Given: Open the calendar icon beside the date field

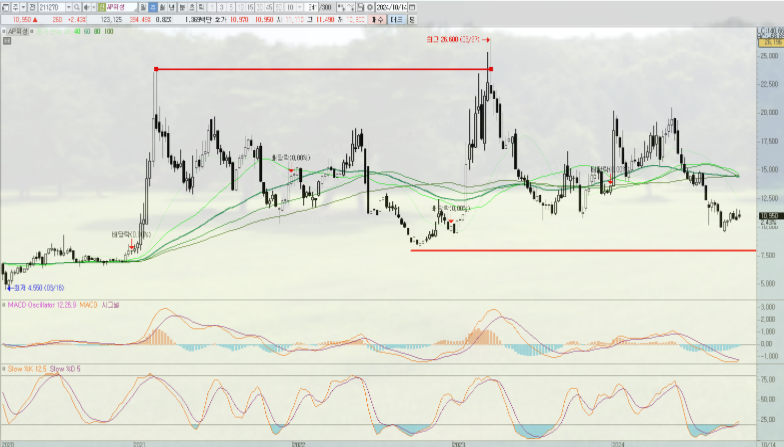Looking at the screenshot, I should [411, 8].
